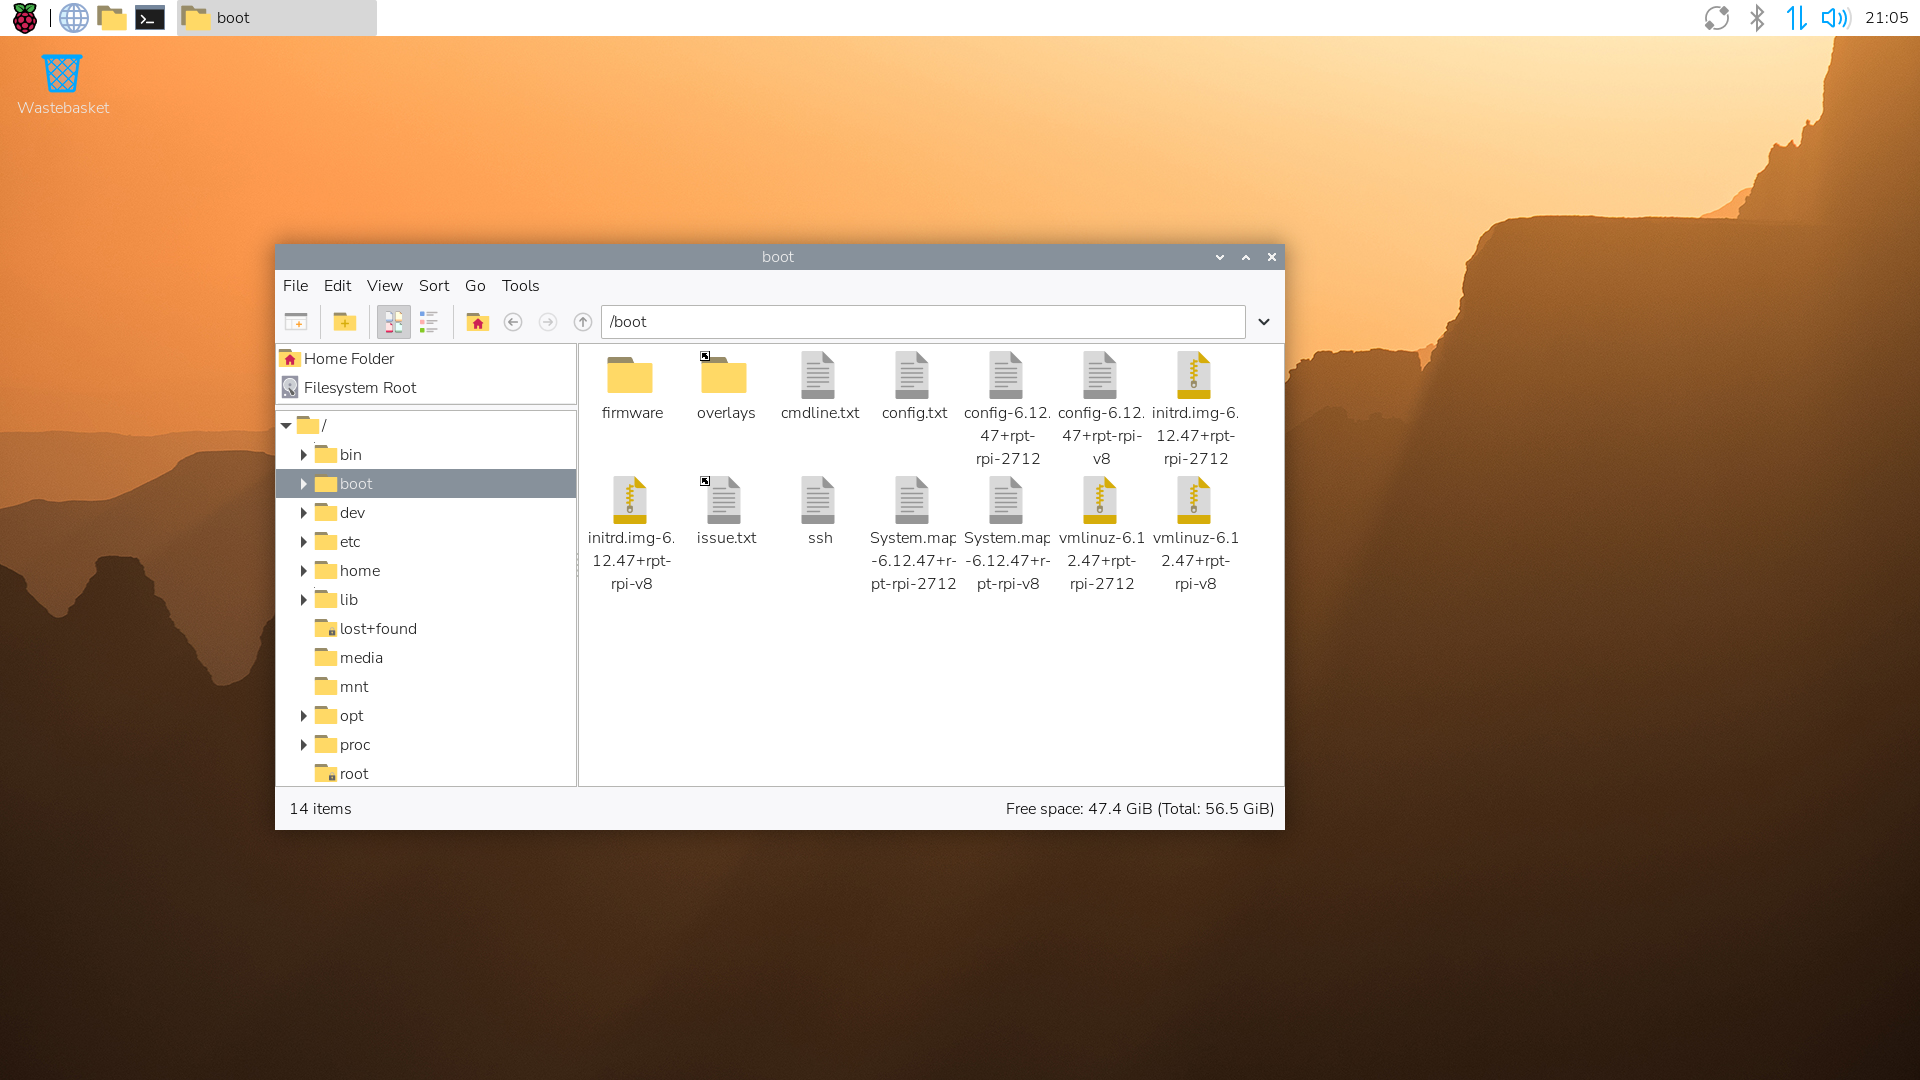Select Home Folder in the places list
This screenshot has height=1080, width=1920.
pyautogui.click(x=348, y=359)
